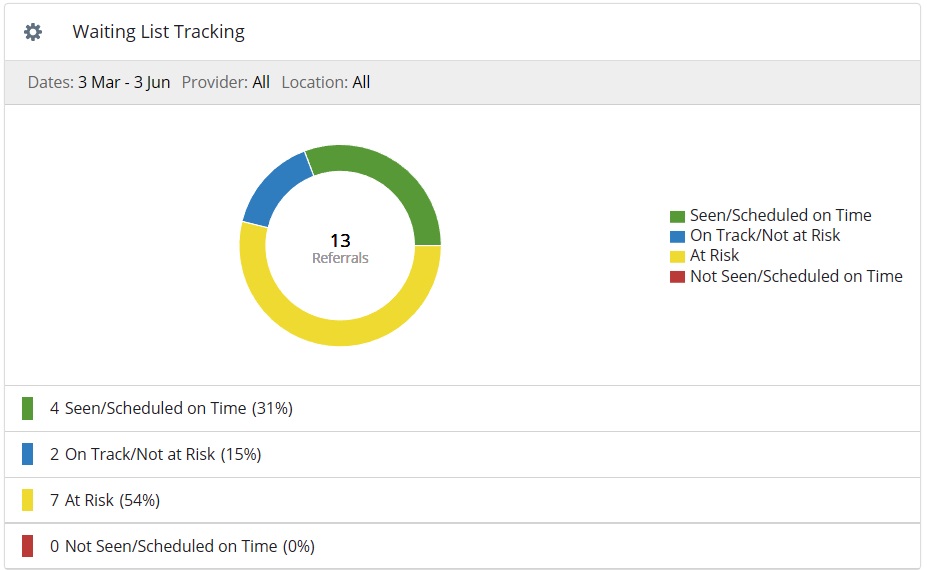Open the 4 Seen/Scheduled on Time row
The height and width of the screenshot is (570, 927).
[171, 408]
